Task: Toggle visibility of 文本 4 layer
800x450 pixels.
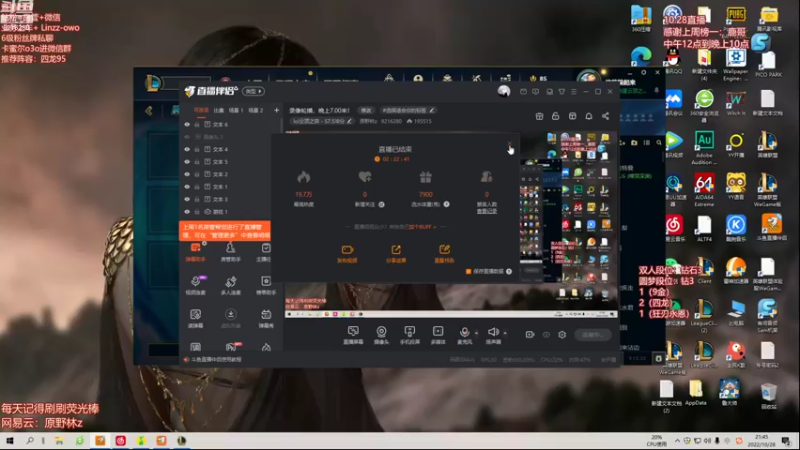Action: [x=187, y=149]
